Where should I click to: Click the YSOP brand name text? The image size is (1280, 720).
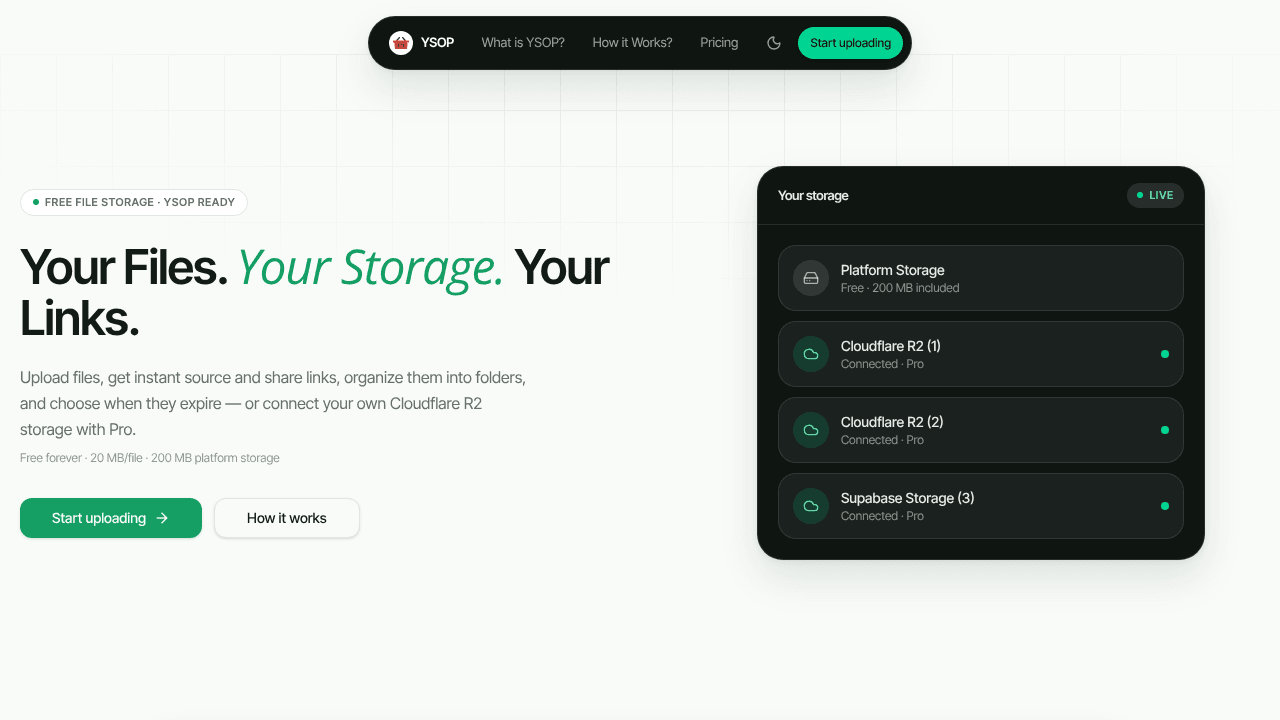[x=437, y=43]
